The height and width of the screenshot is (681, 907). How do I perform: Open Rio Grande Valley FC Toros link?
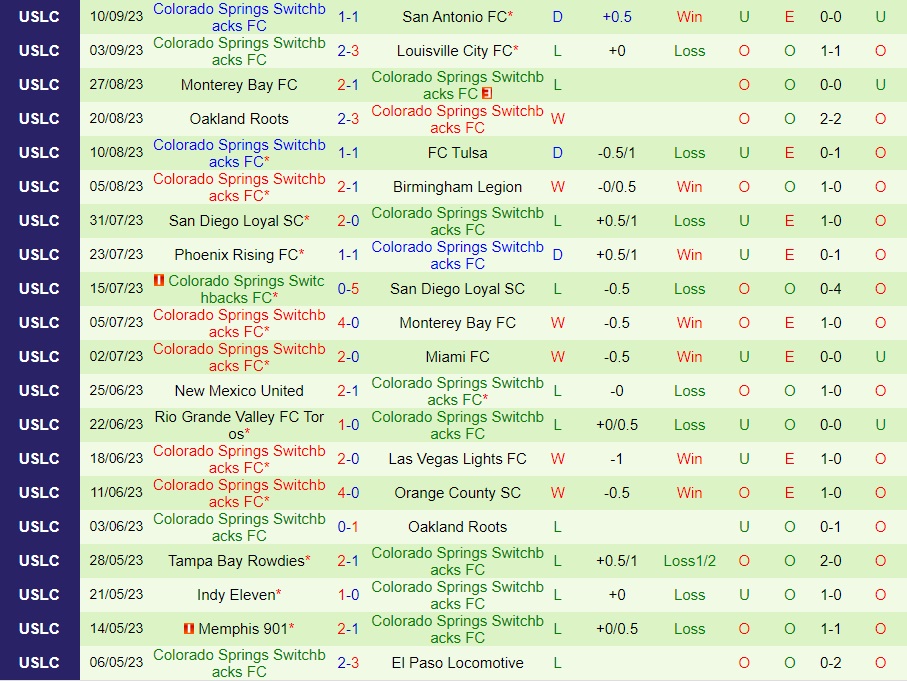pyautogui.click(x=239, y=425)
